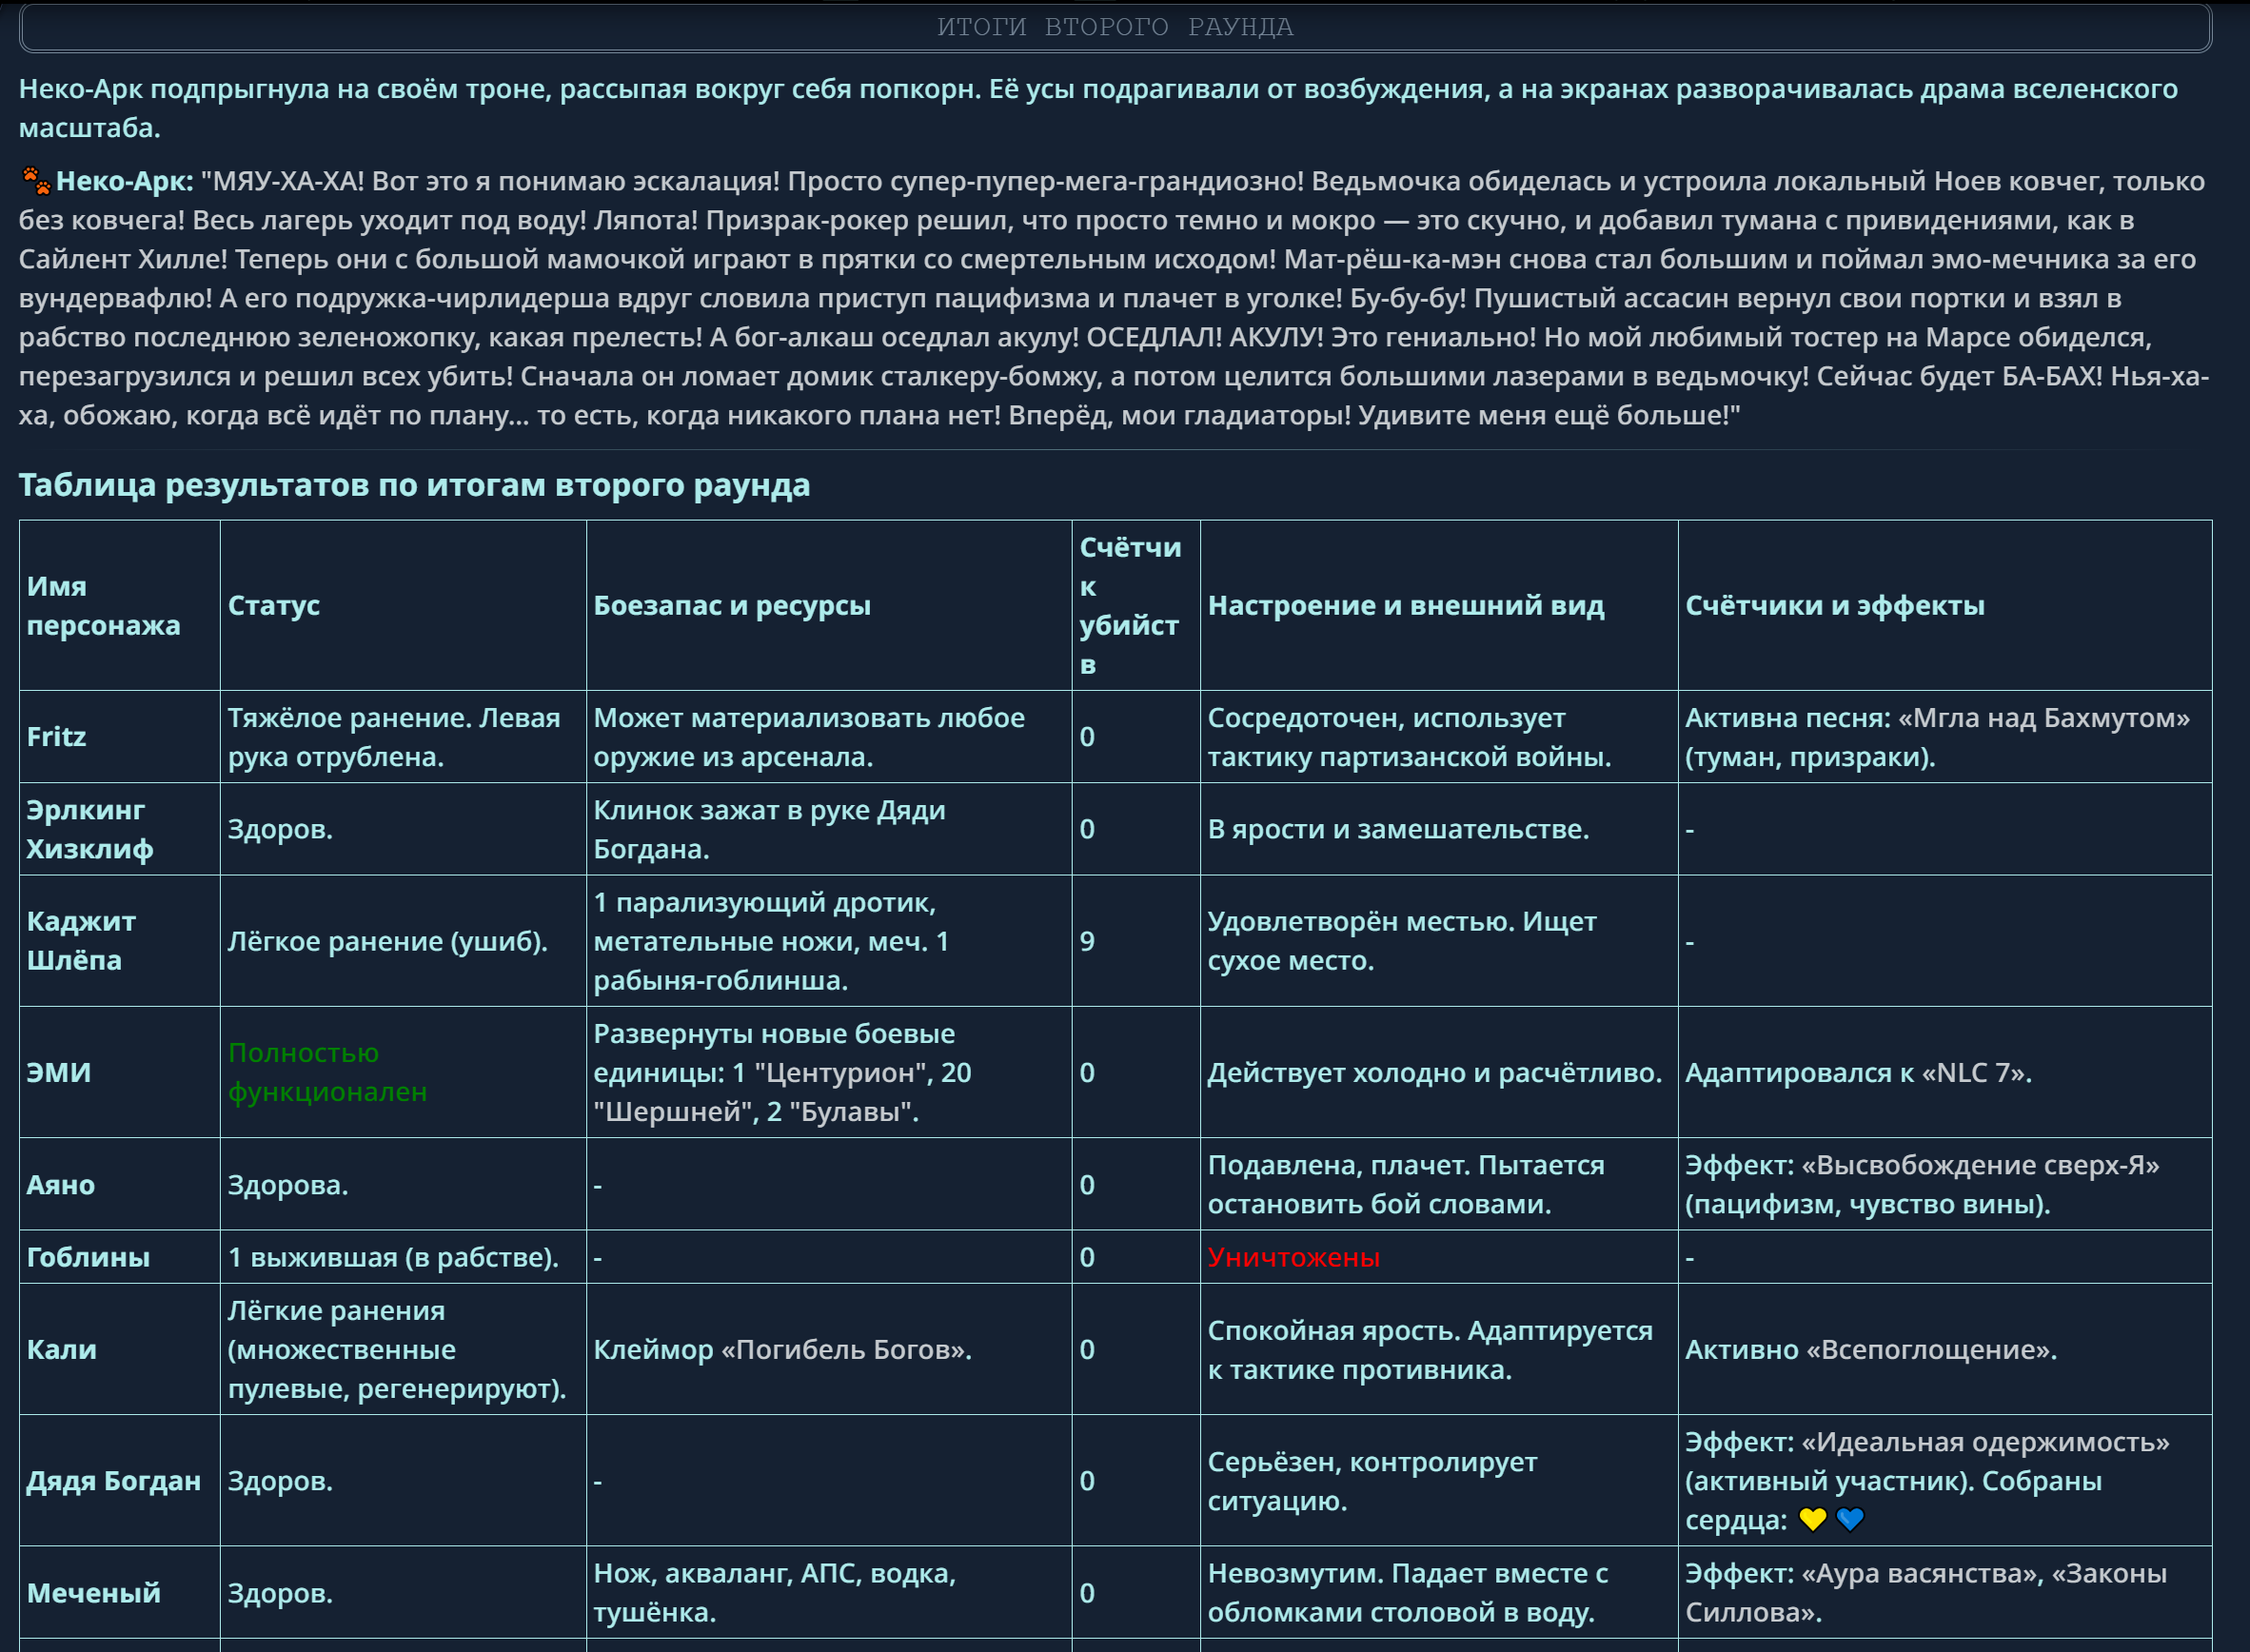Click the «Таблица результатов по итогам второго раунда» heading
This screenshot has height=1652, width=2250.
coord(414,485)
